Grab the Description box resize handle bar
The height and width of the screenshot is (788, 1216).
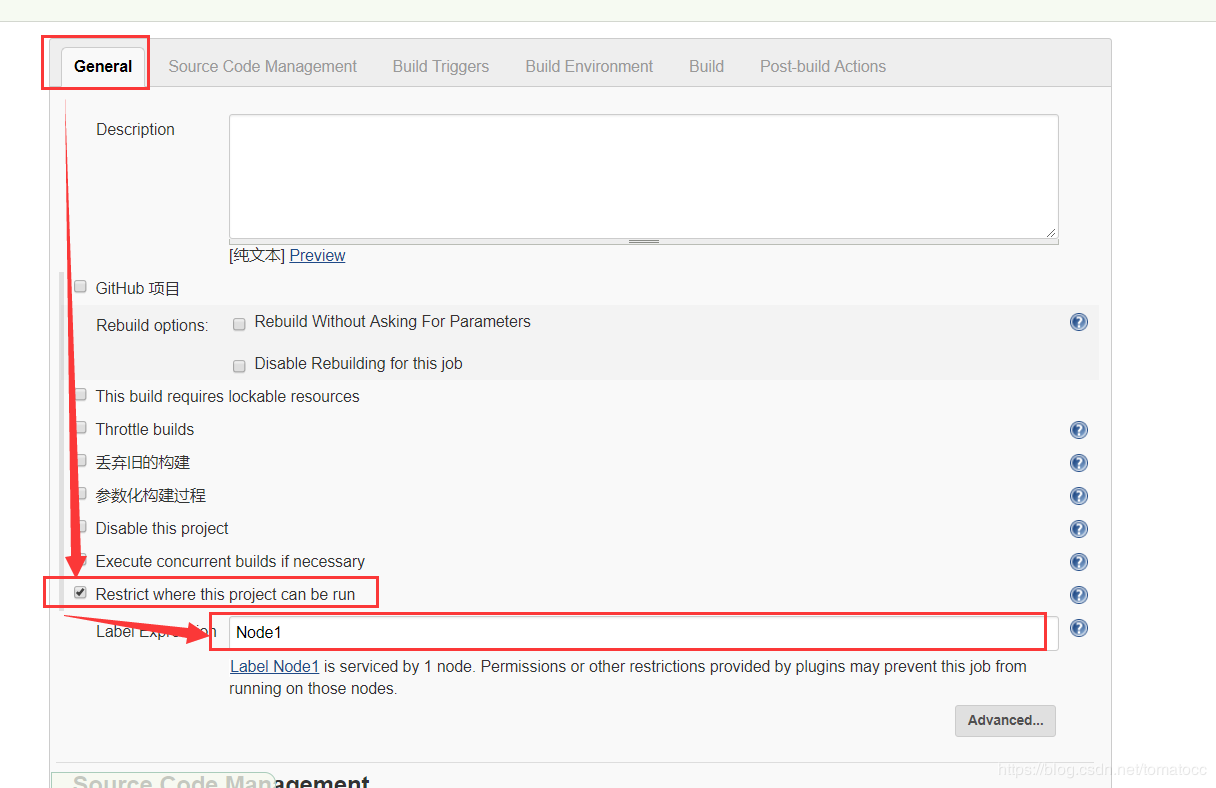pos(643,241)
